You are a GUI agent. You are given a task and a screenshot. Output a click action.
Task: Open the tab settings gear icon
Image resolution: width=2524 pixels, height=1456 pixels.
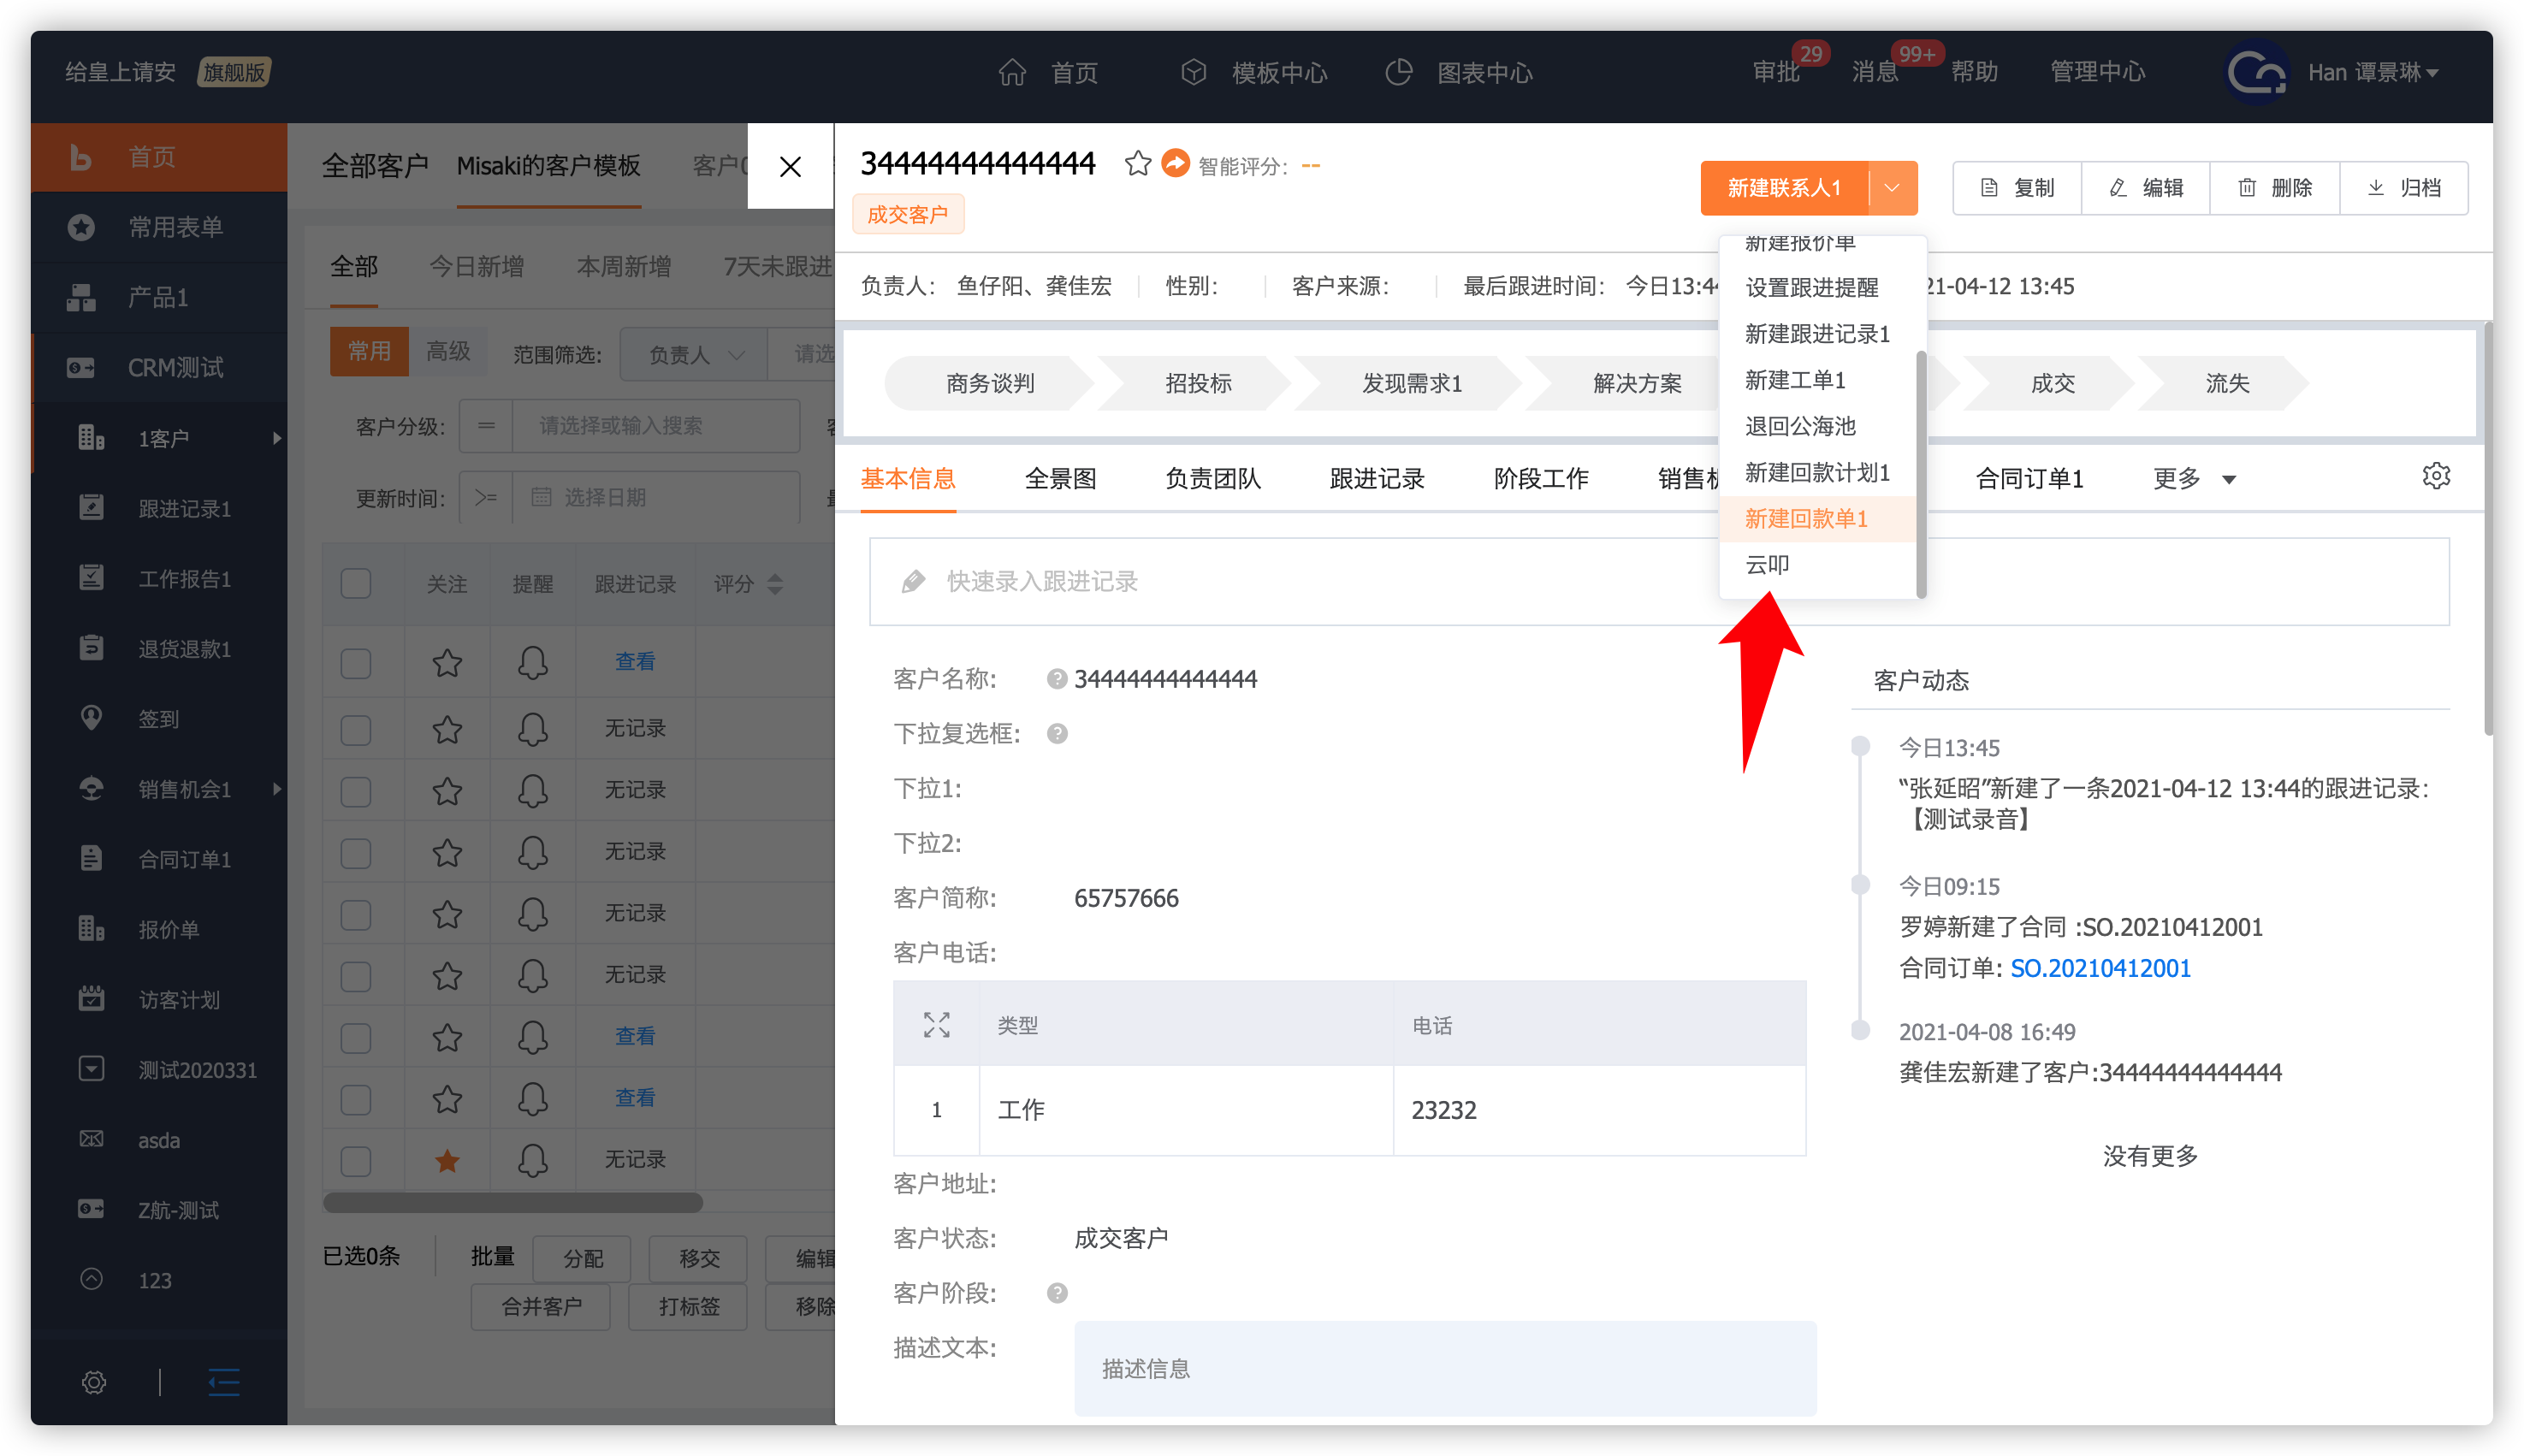(x=2436, y=476)
